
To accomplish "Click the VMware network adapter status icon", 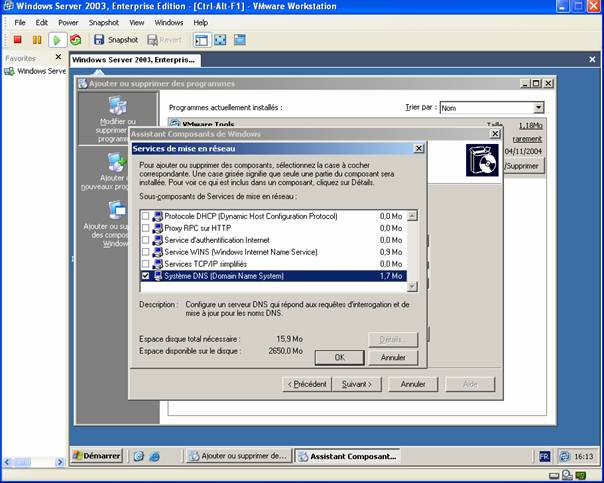I will pyautogui.click(x=581, y=475).
